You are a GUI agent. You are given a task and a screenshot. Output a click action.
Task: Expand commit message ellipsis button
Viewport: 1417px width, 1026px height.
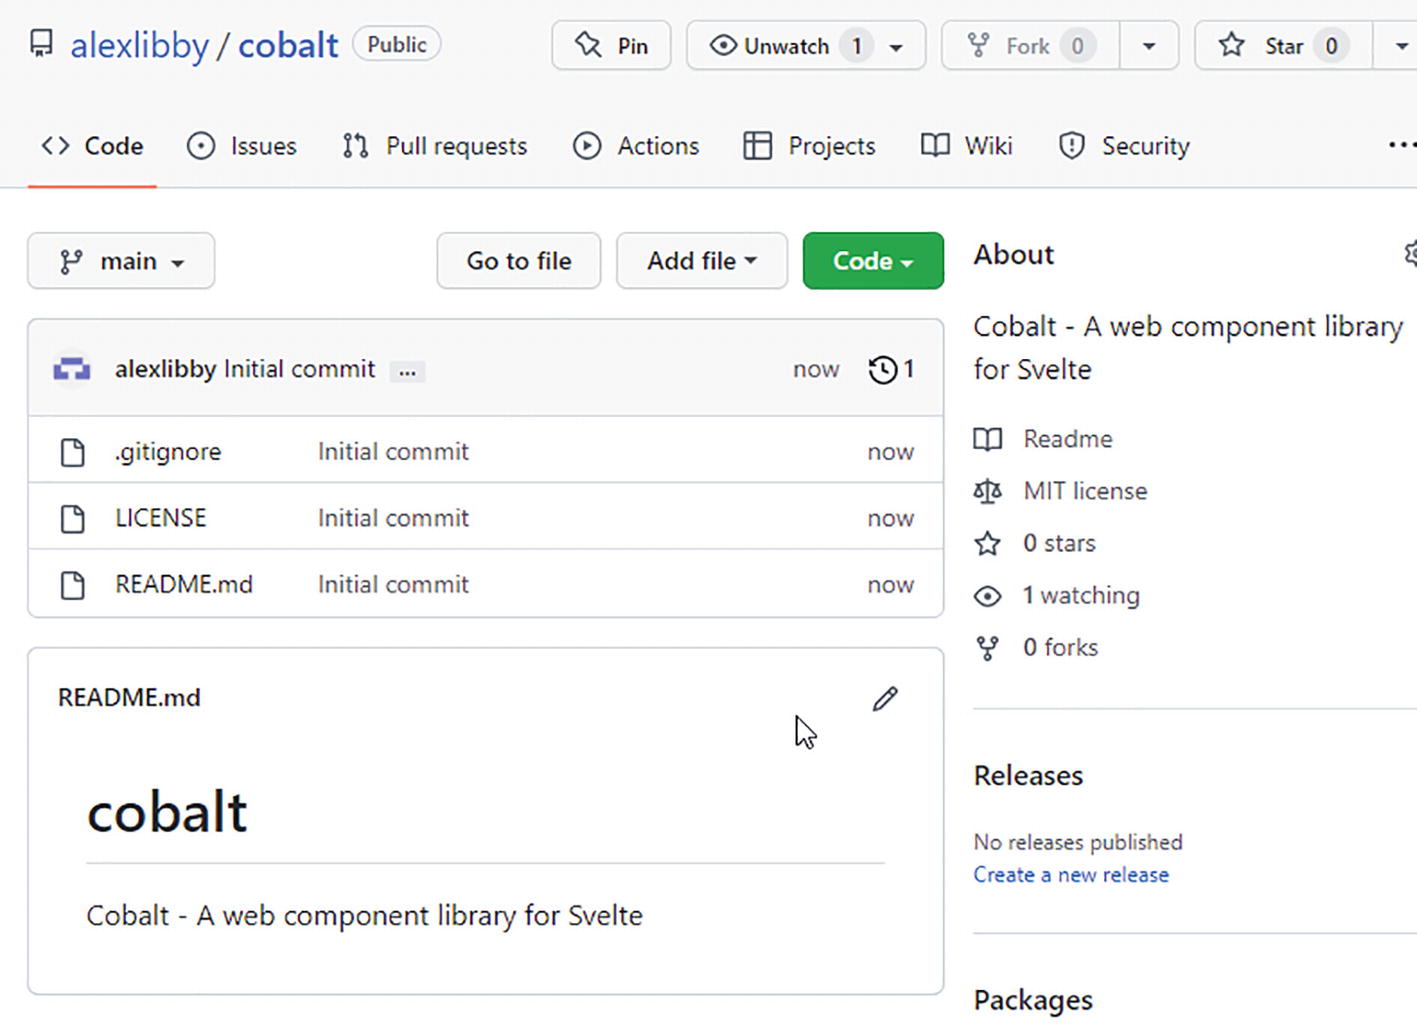(x=407, y=371)
